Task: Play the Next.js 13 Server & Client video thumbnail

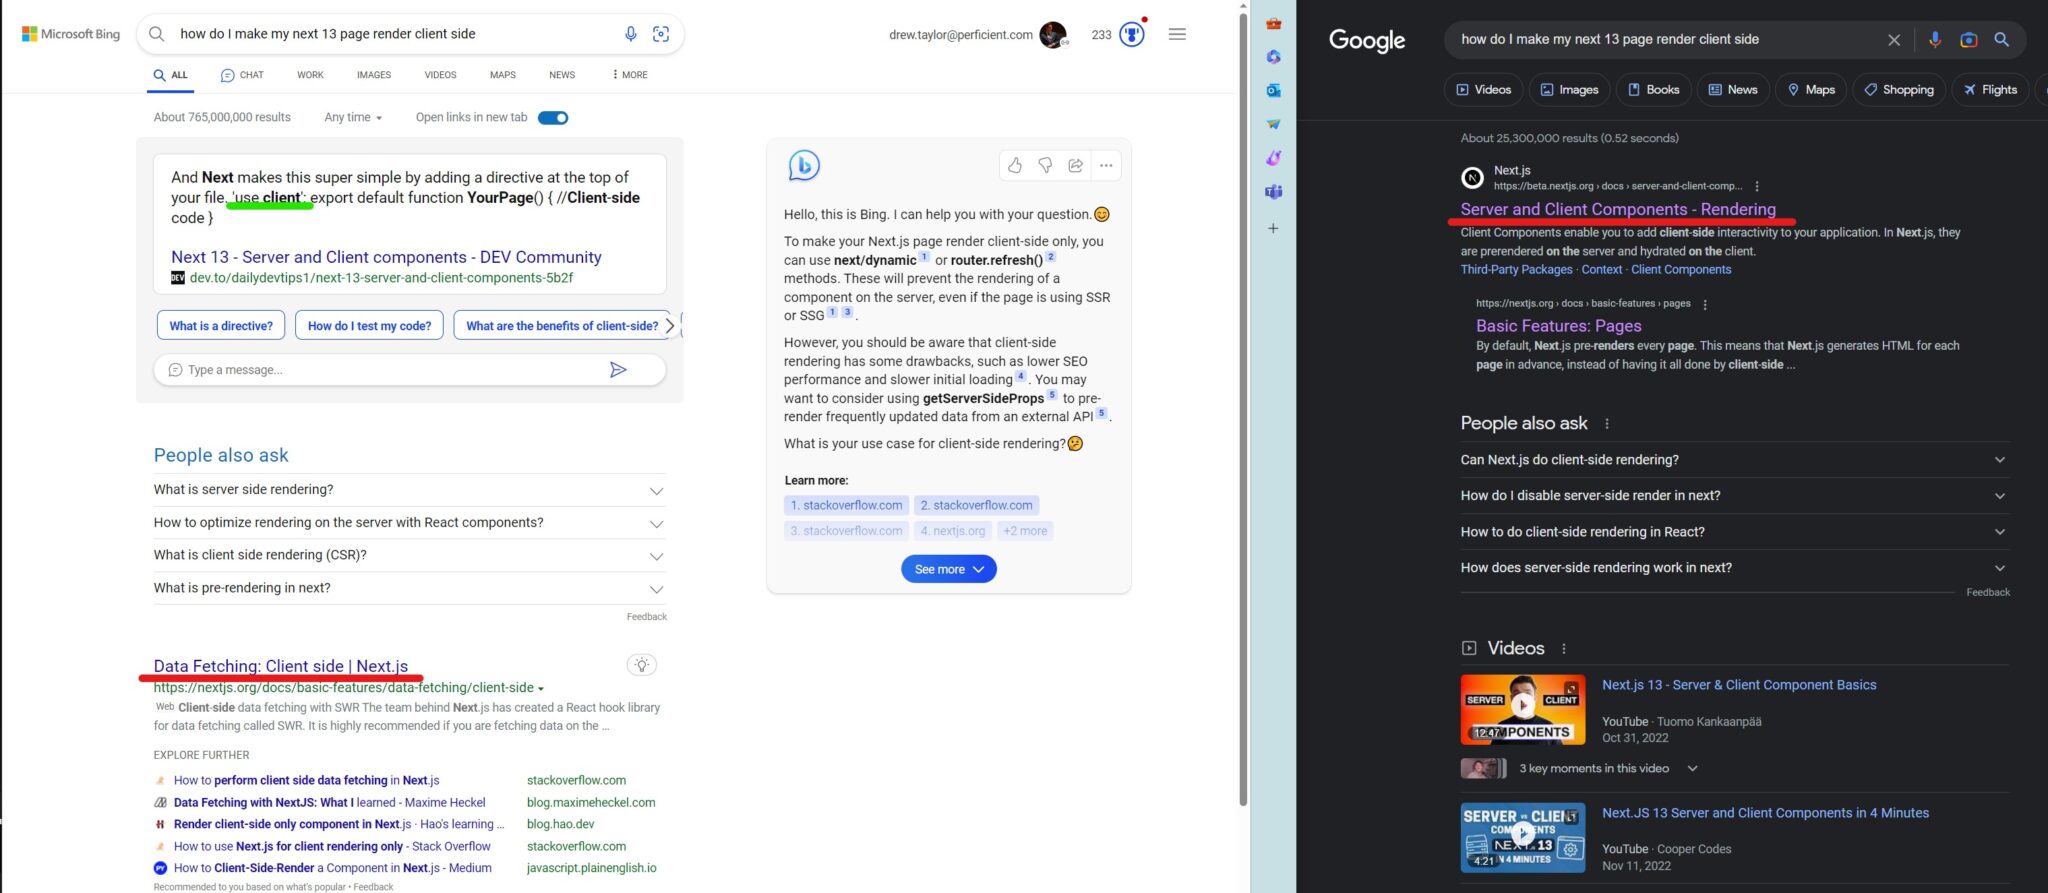Action: (1522, 710)
